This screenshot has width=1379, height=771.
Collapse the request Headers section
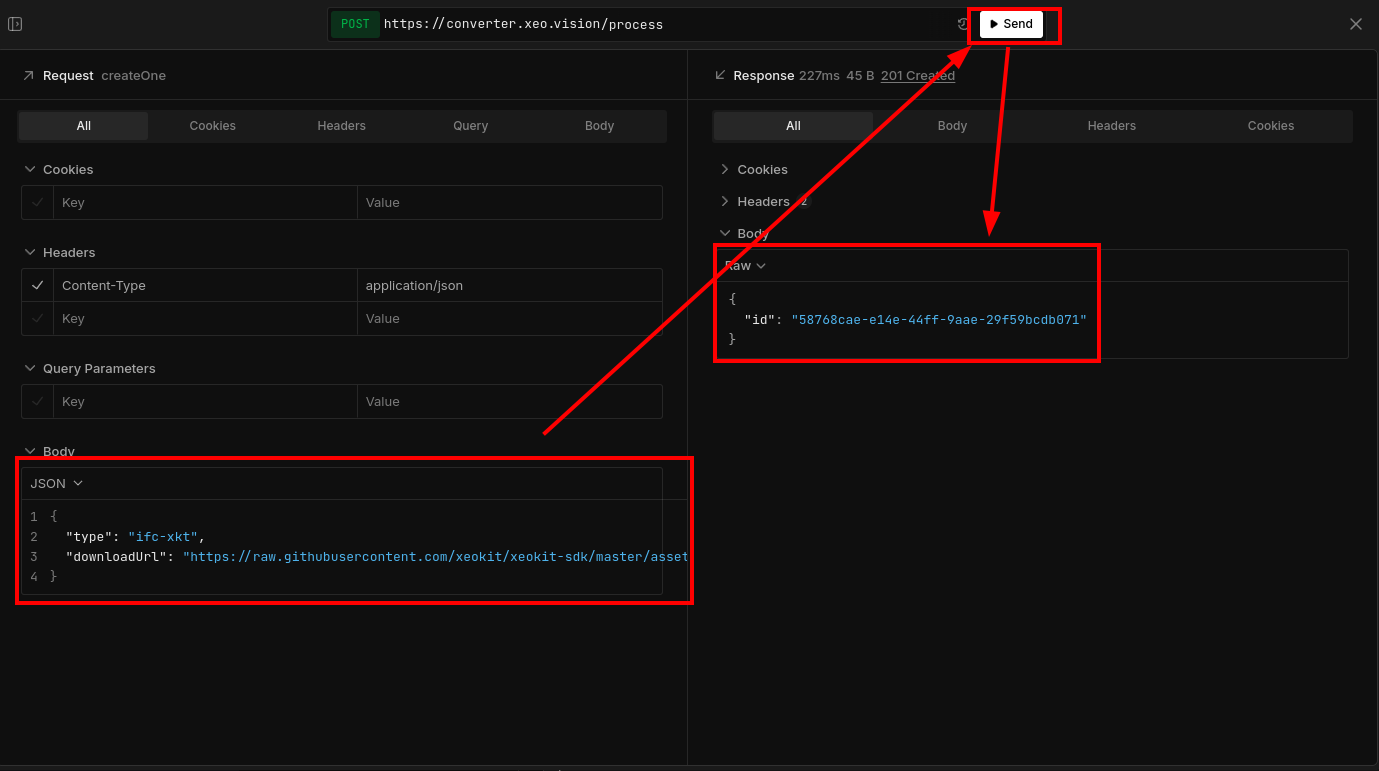point(30,253)
